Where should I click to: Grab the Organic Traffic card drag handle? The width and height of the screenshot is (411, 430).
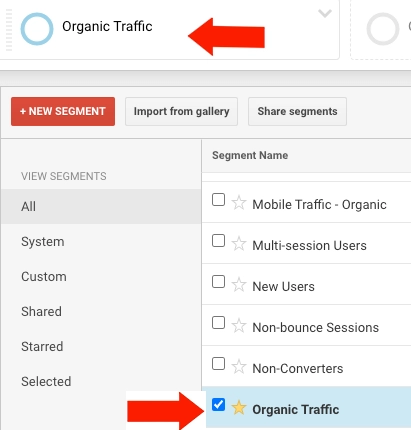point(9,30)
